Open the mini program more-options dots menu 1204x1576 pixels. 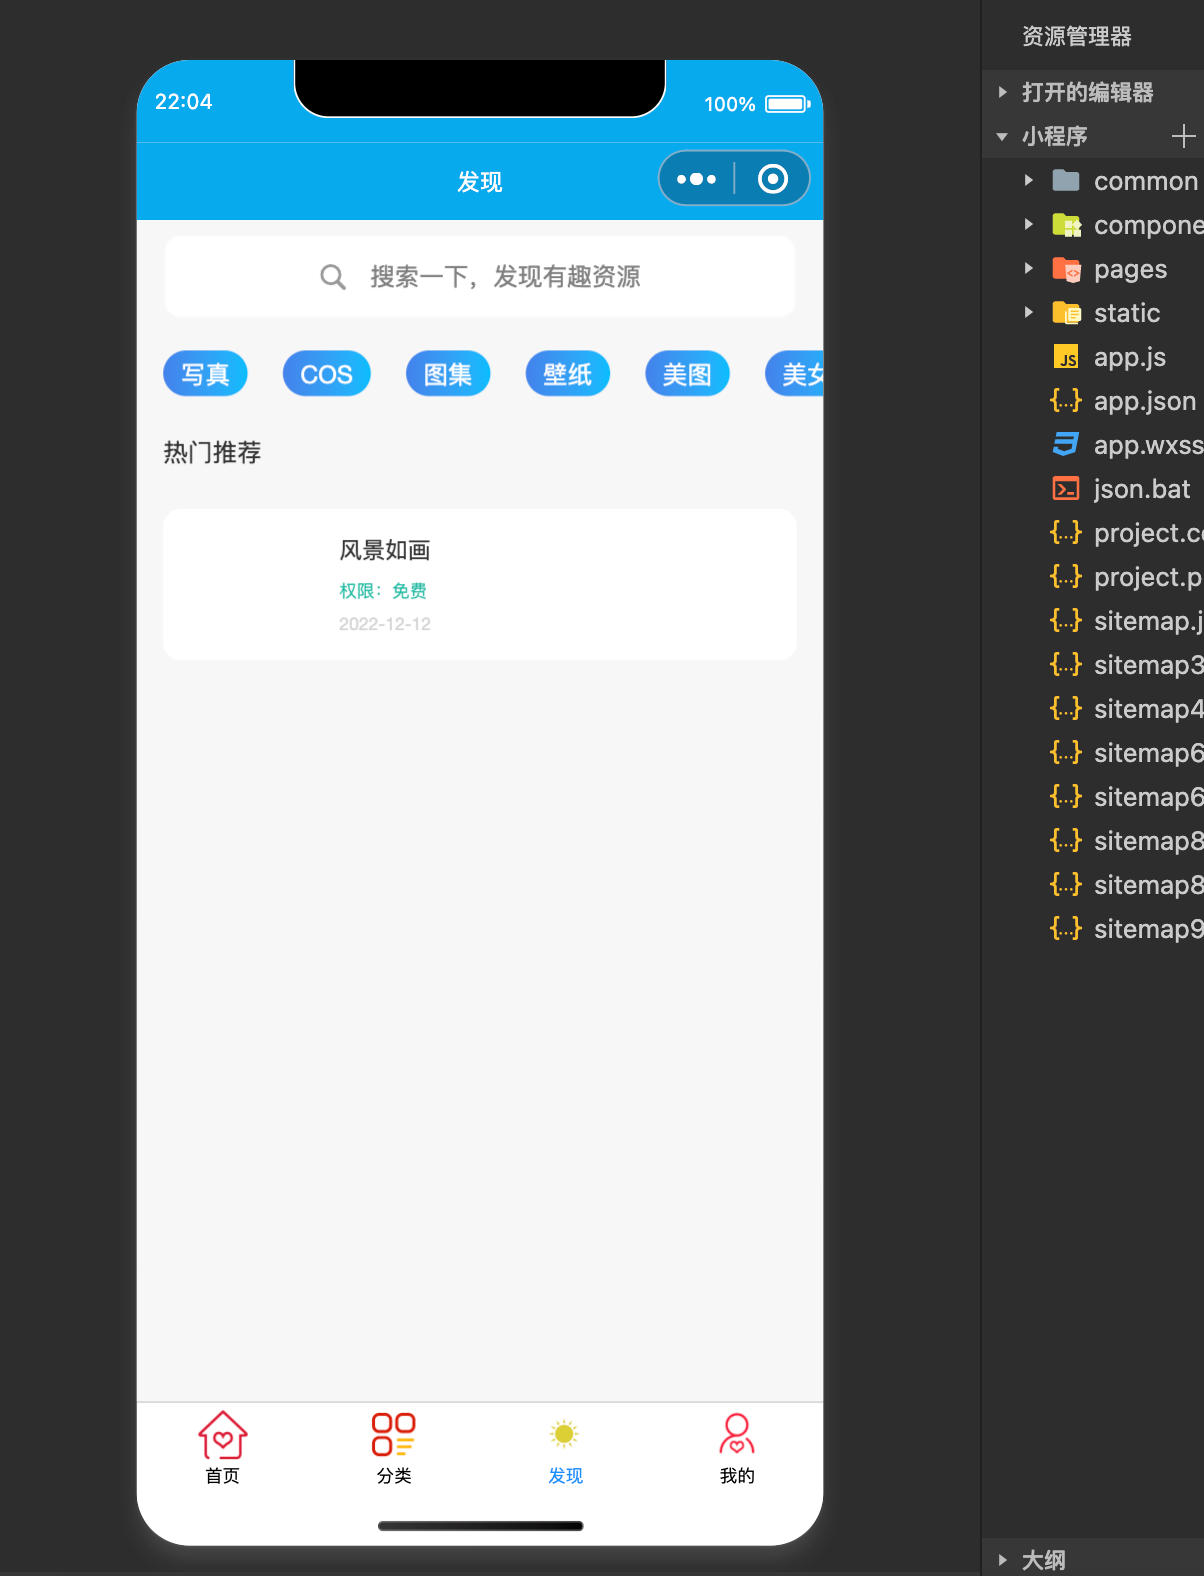point(697,179)
